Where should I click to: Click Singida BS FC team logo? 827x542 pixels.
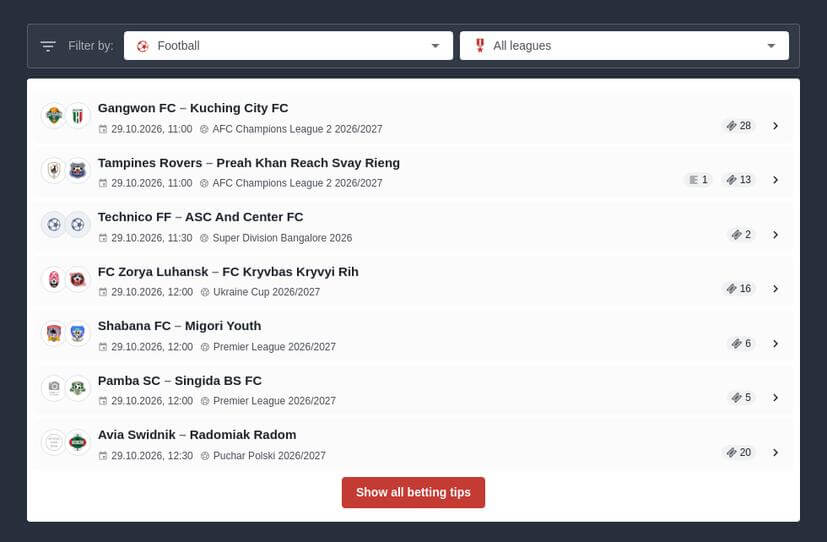(78, 388)
